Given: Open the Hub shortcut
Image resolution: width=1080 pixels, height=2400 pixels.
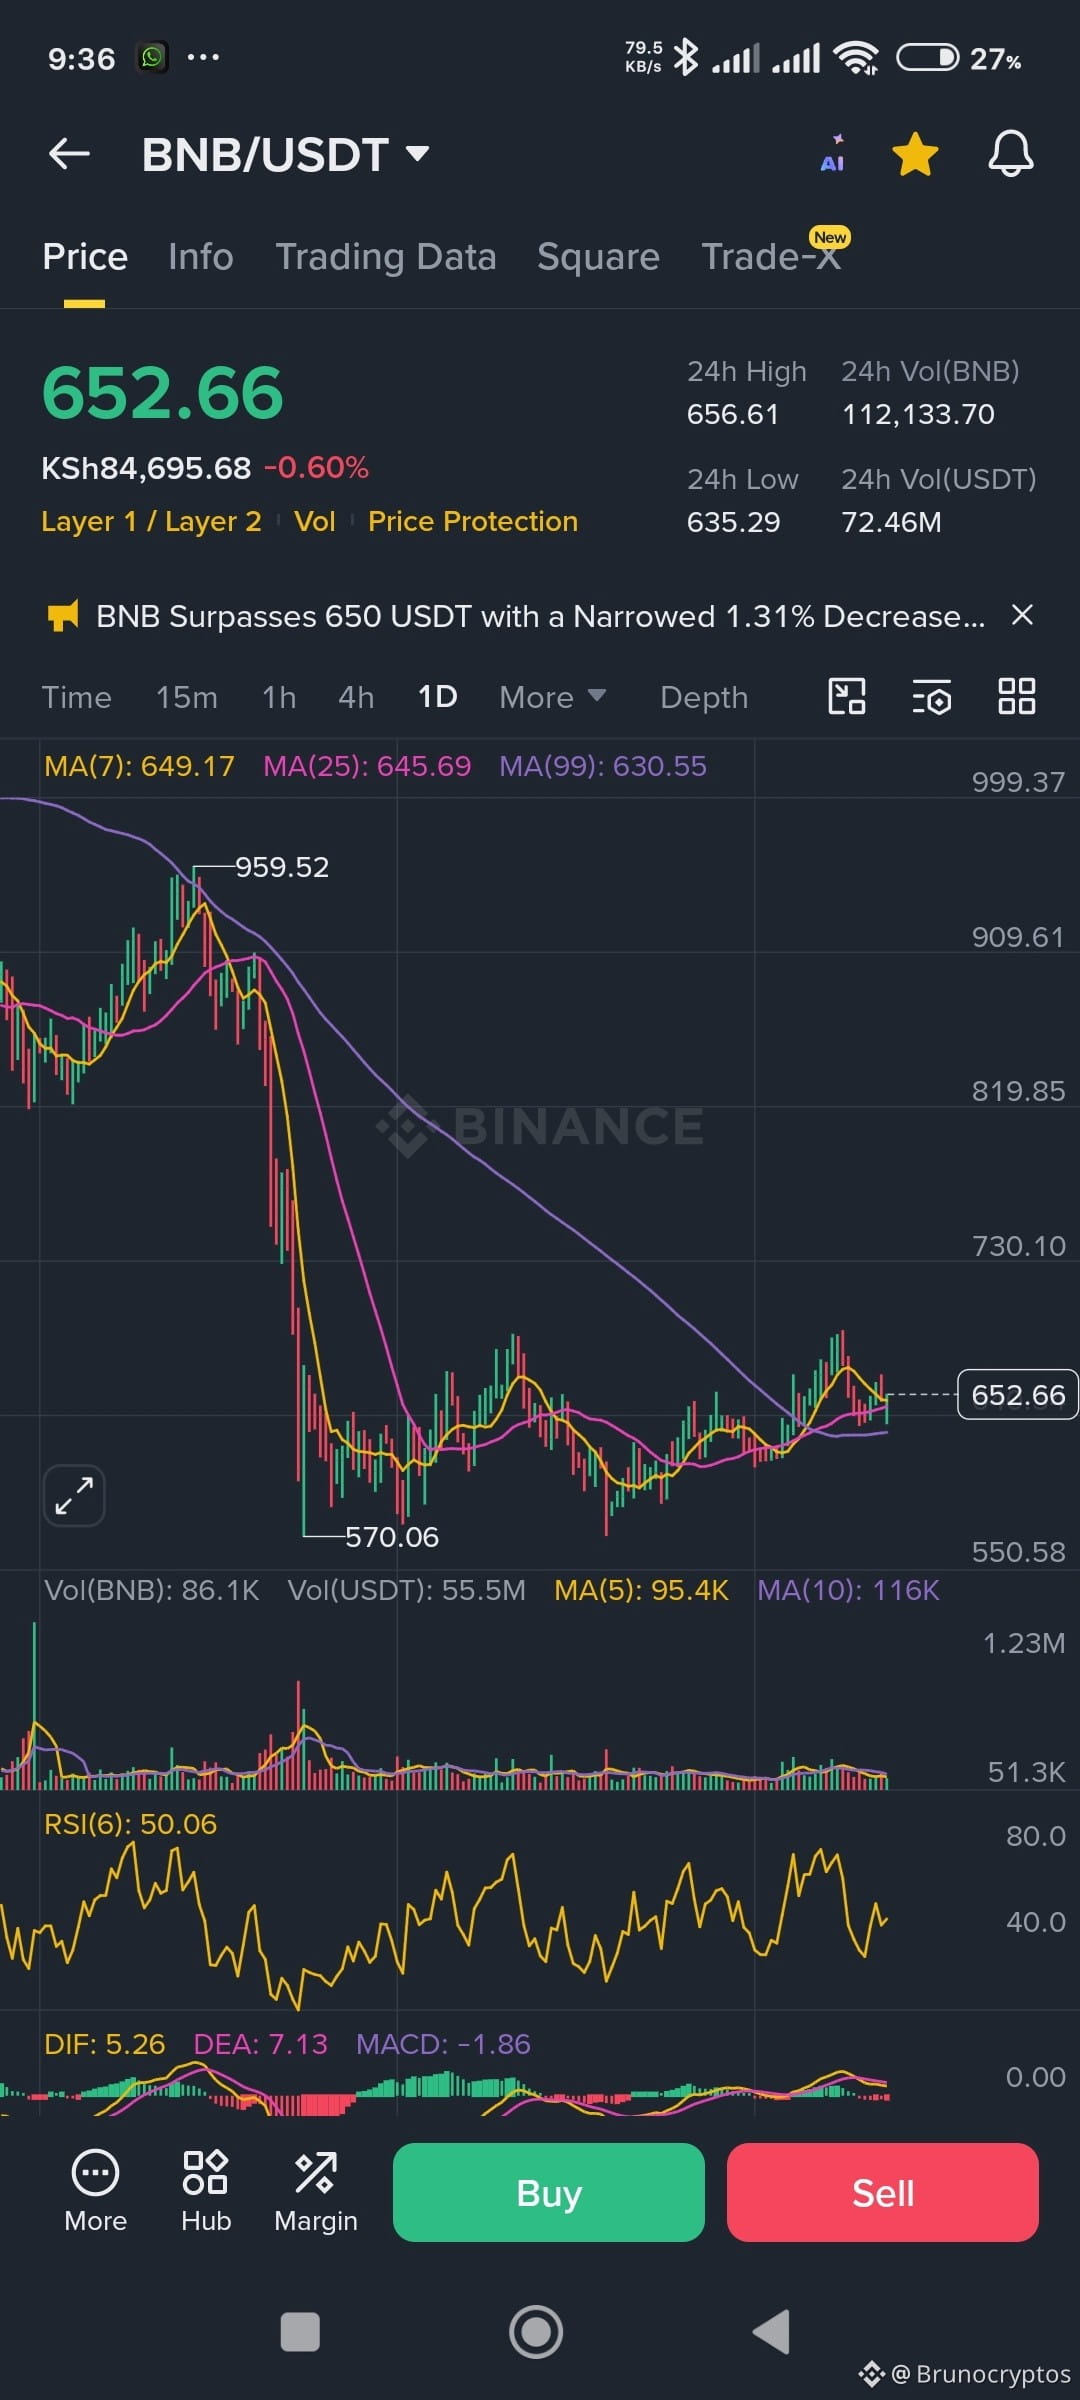Looking at the screenshot, I should pyautogui.click(x=206, y=2191).
